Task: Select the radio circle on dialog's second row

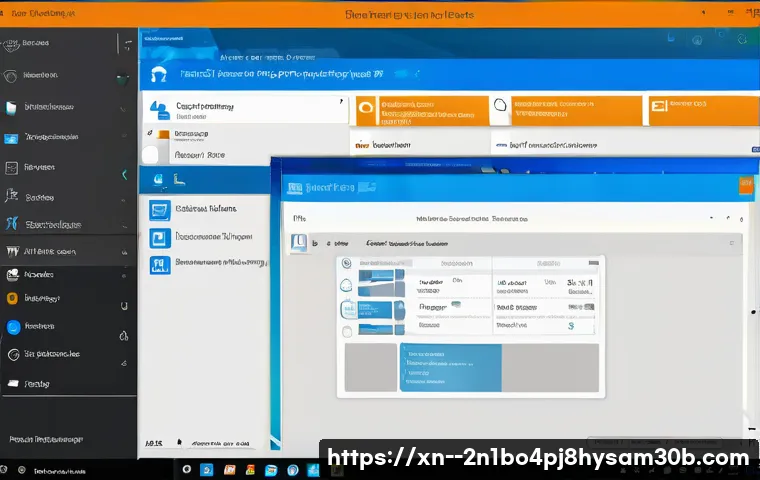Action: coord(347,284)
